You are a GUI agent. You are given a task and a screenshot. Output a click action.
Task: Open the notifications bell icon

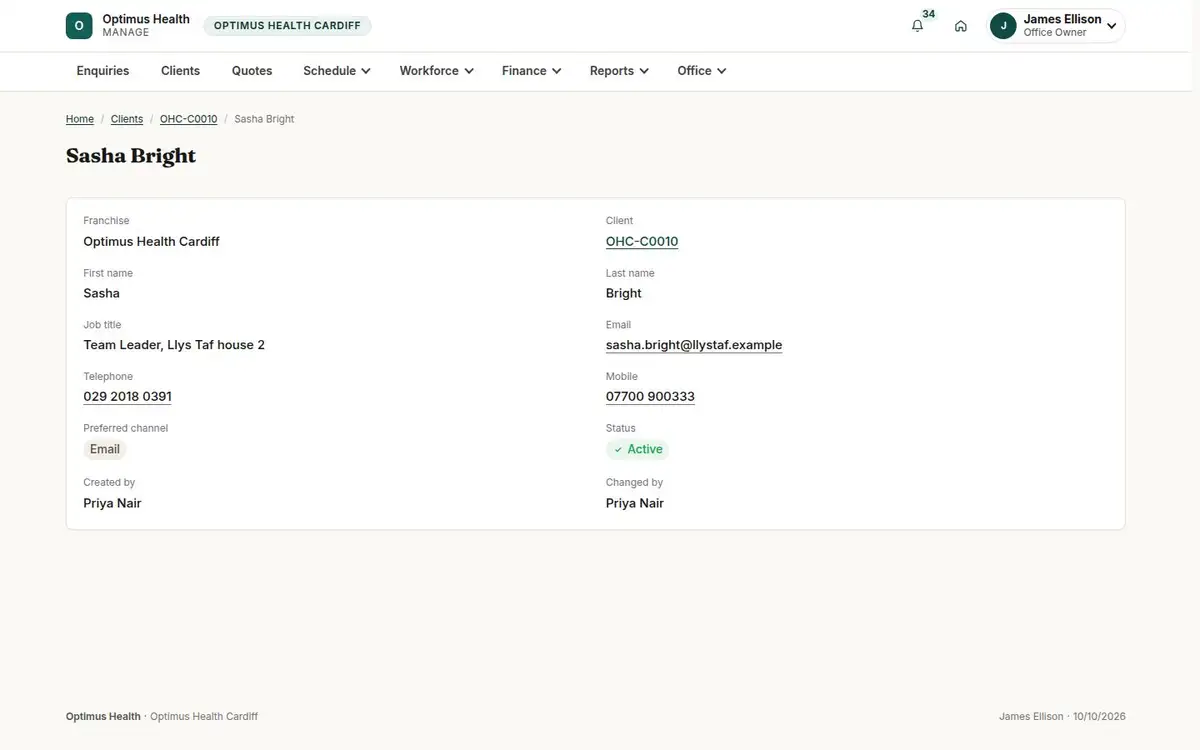[x=917, y=26]
